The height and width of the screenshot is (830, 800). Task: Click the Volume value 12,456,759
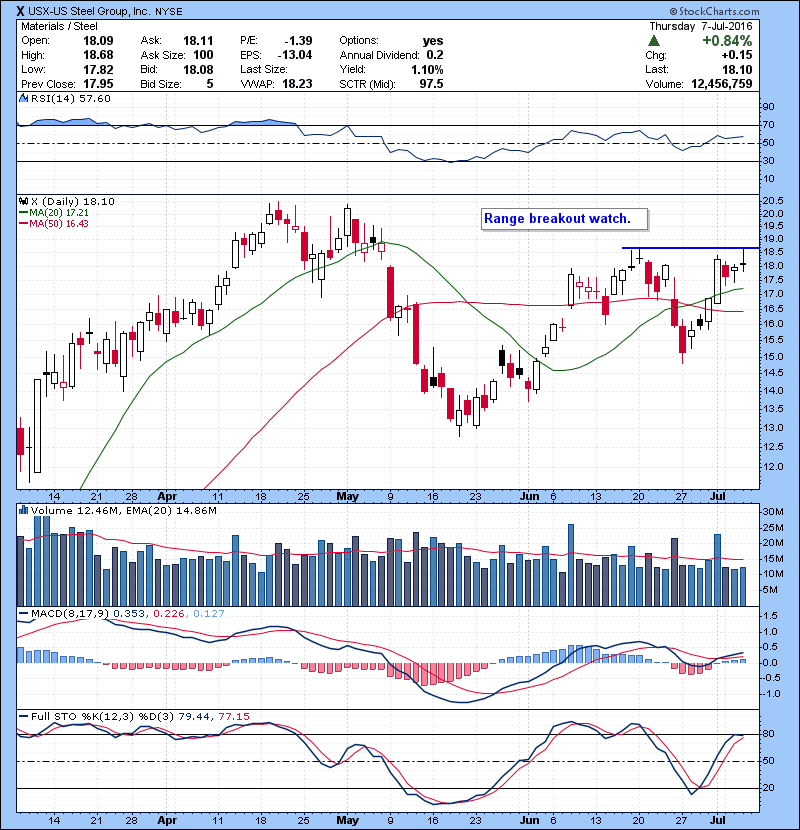click(721, 84)
